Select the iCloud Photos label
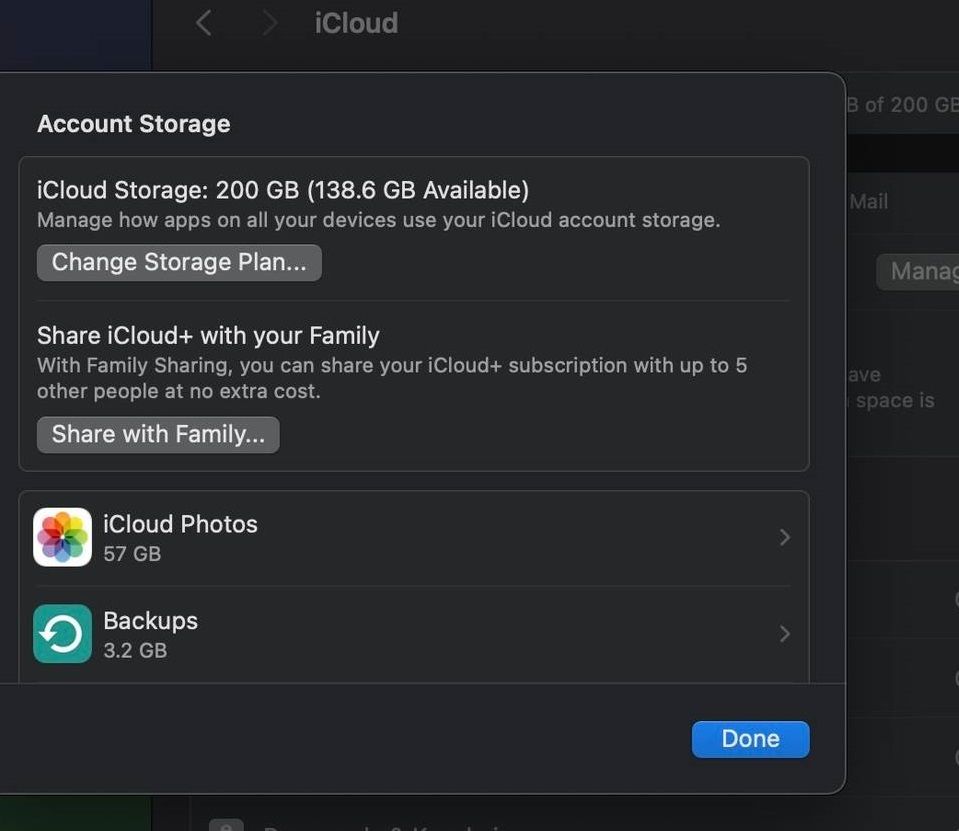Screen dimensions: 959x831 coord(180,524)
